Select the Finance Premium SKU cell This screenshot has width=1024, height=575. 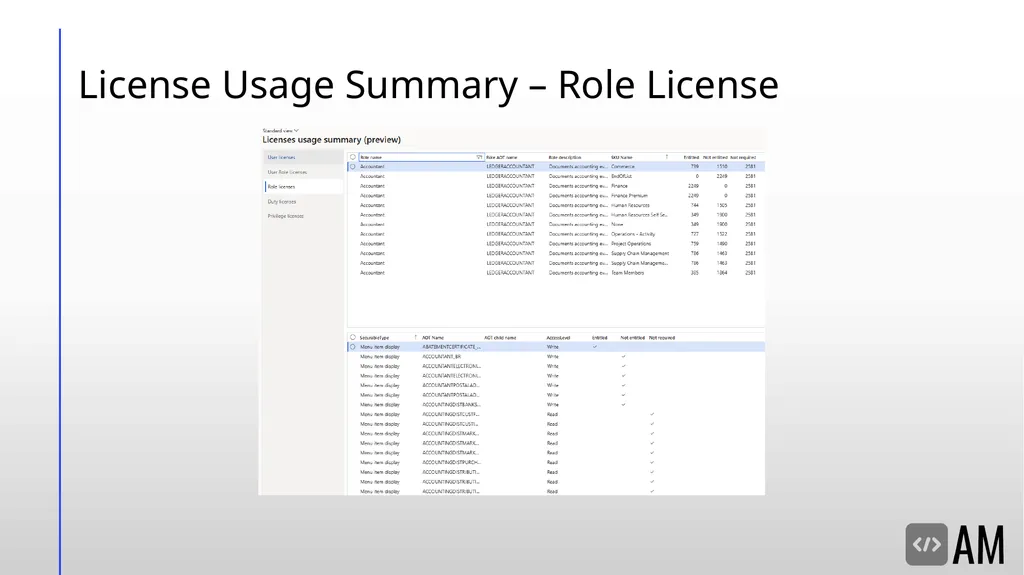[x=630, y=195]
